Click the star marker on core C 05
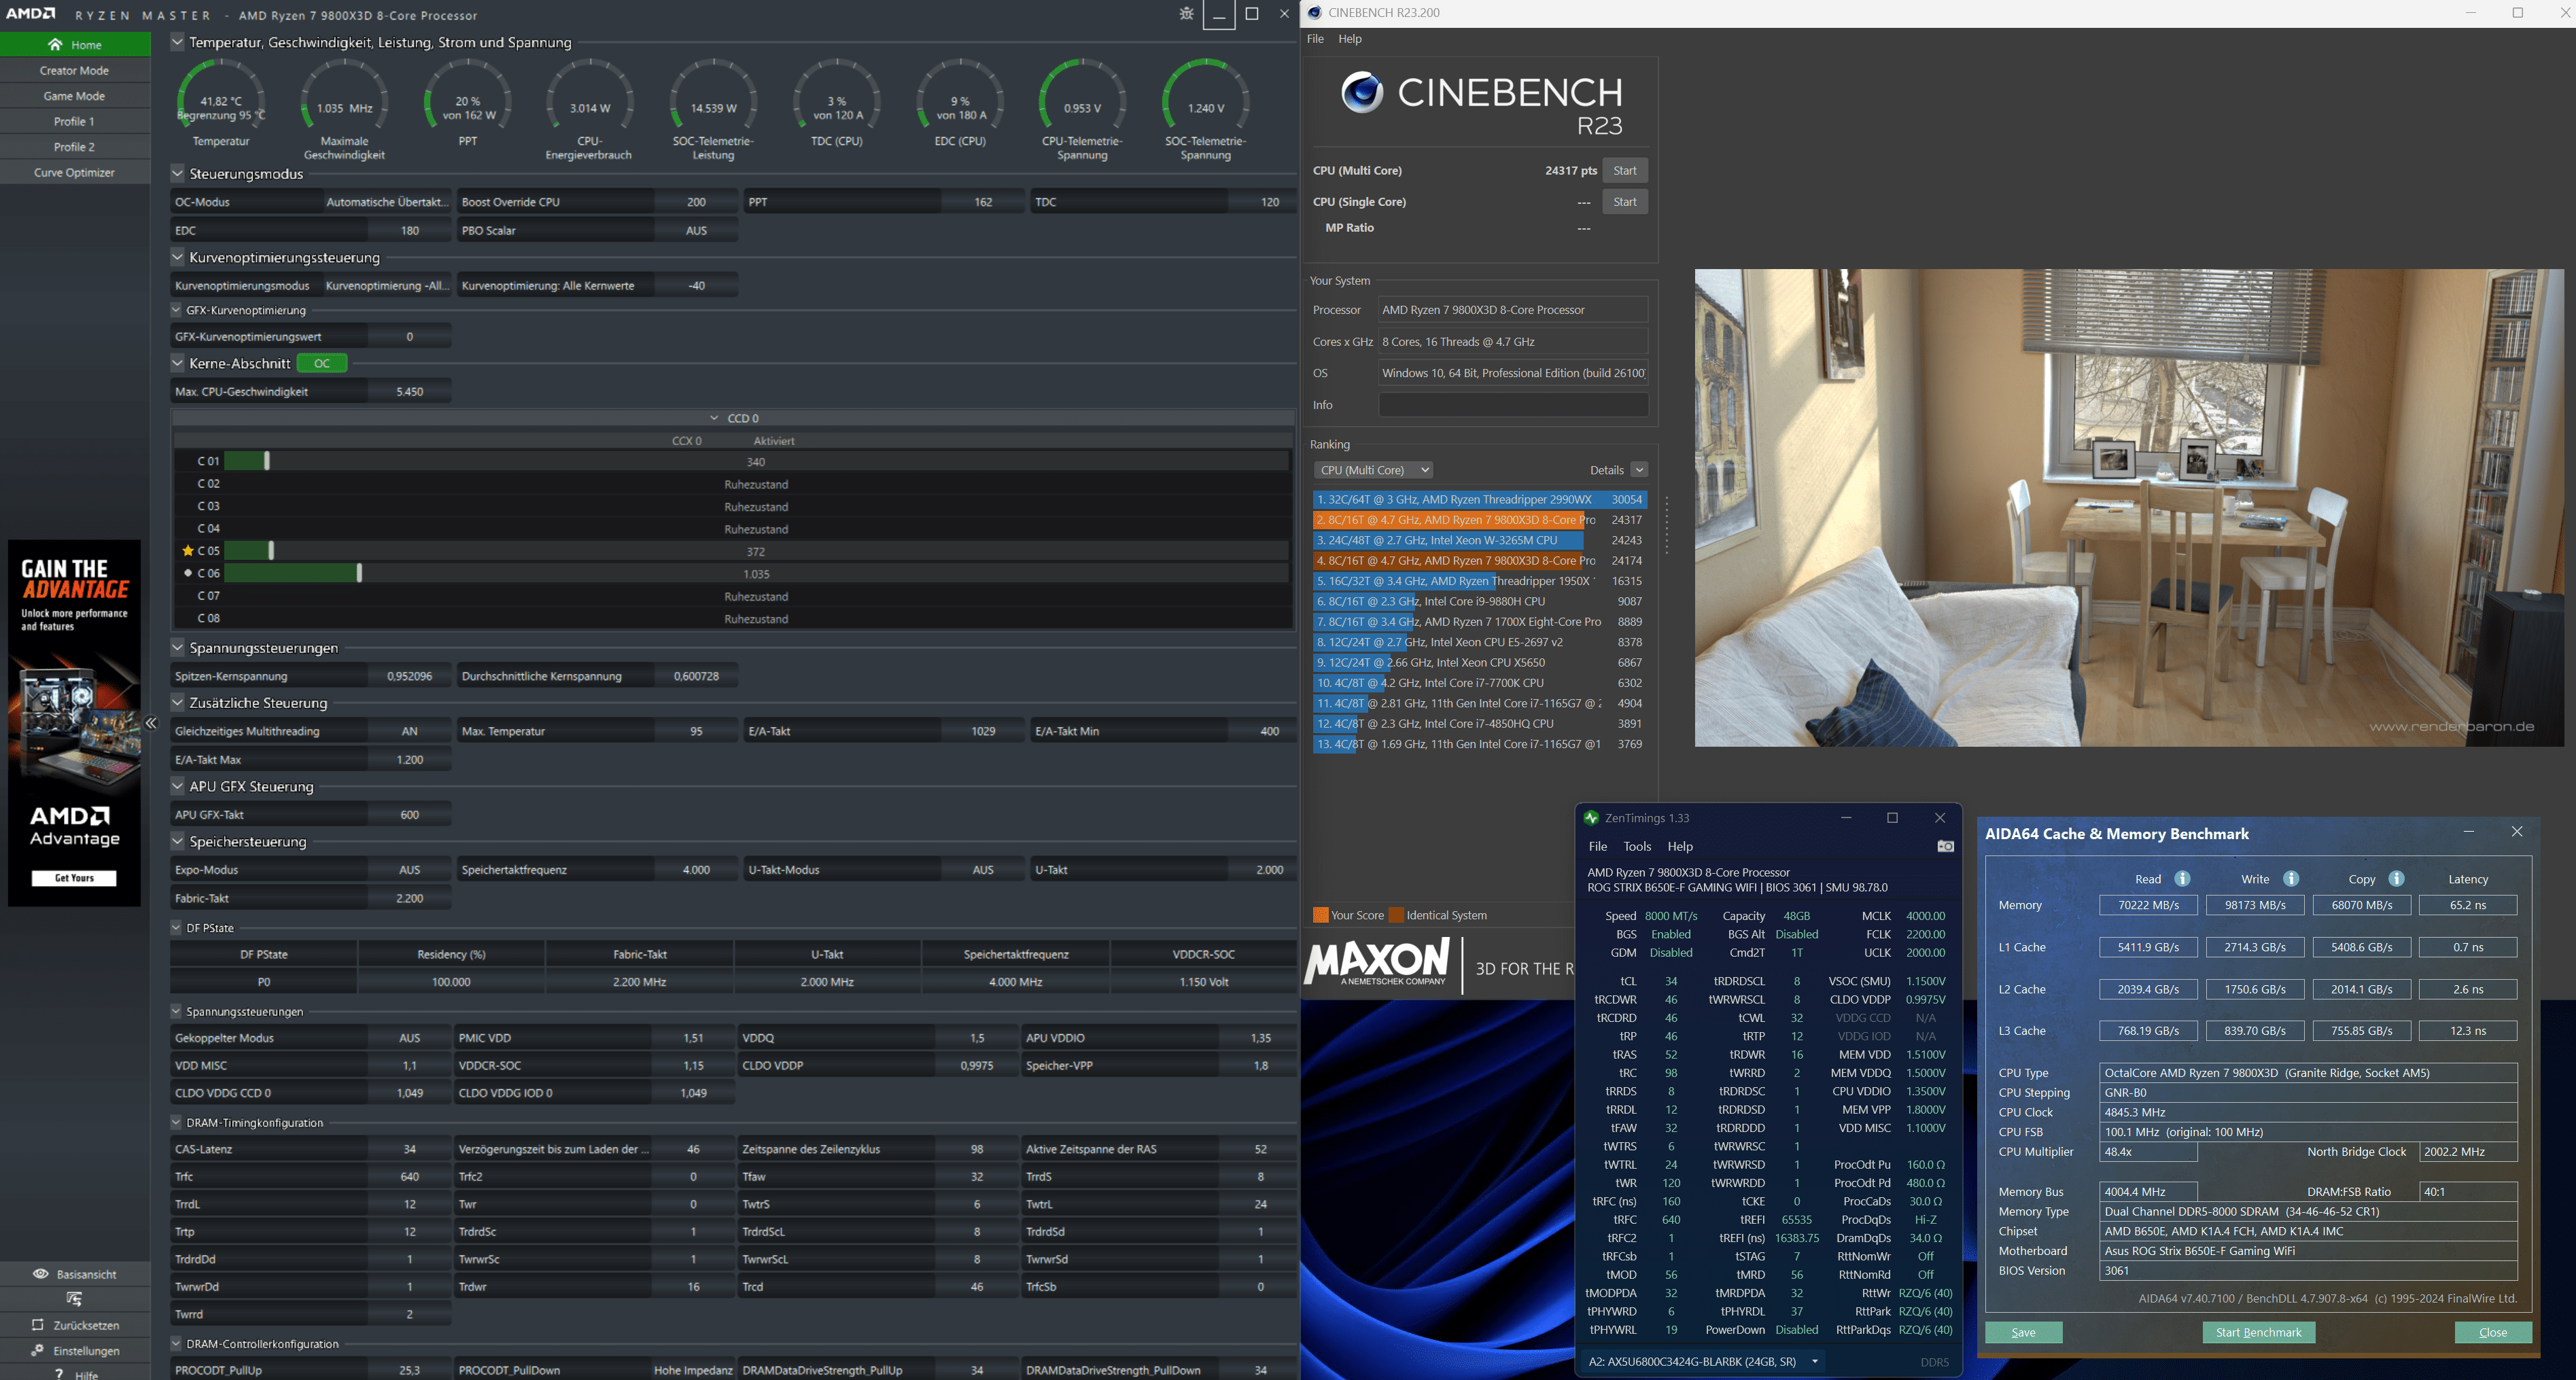The image size is (2576, 1380). point(187,551)
